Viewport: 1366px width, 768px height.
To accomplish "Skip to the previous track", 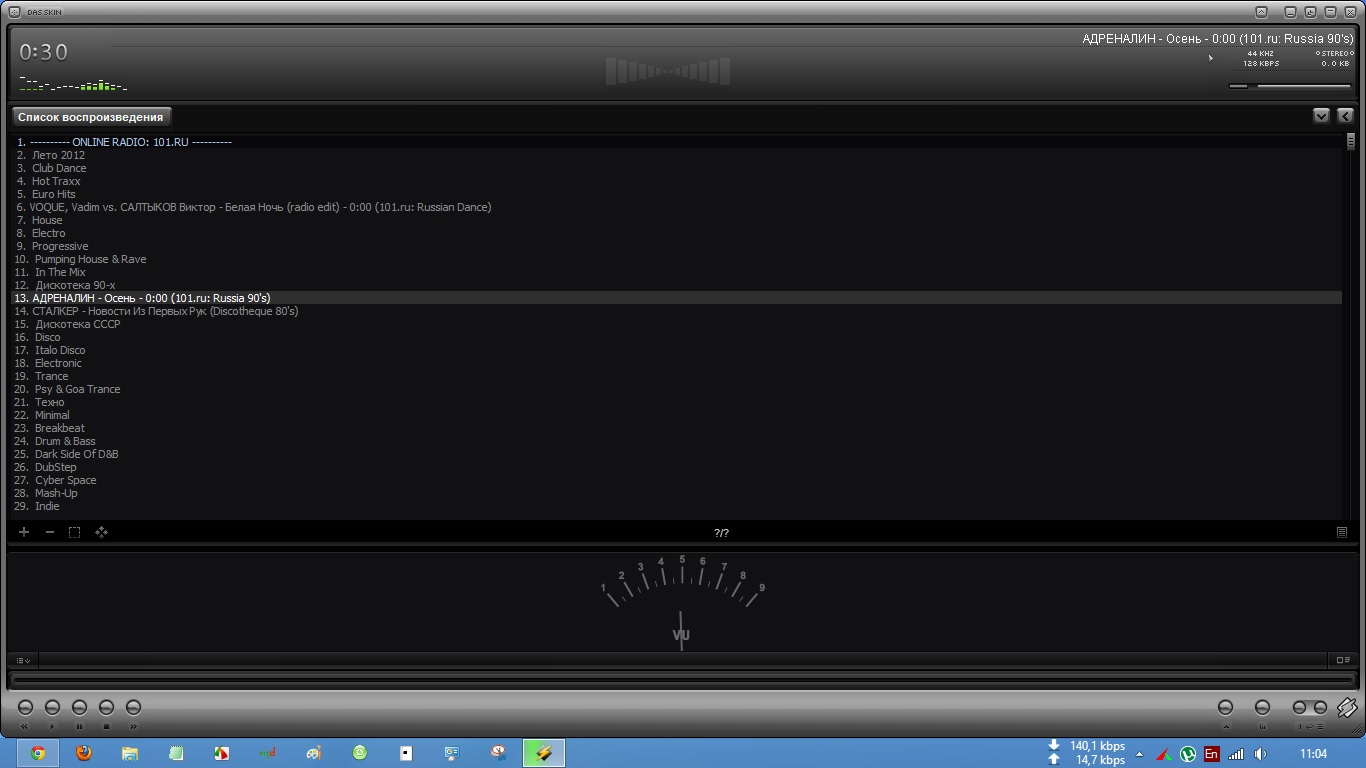I will click(x=25, y=708).
